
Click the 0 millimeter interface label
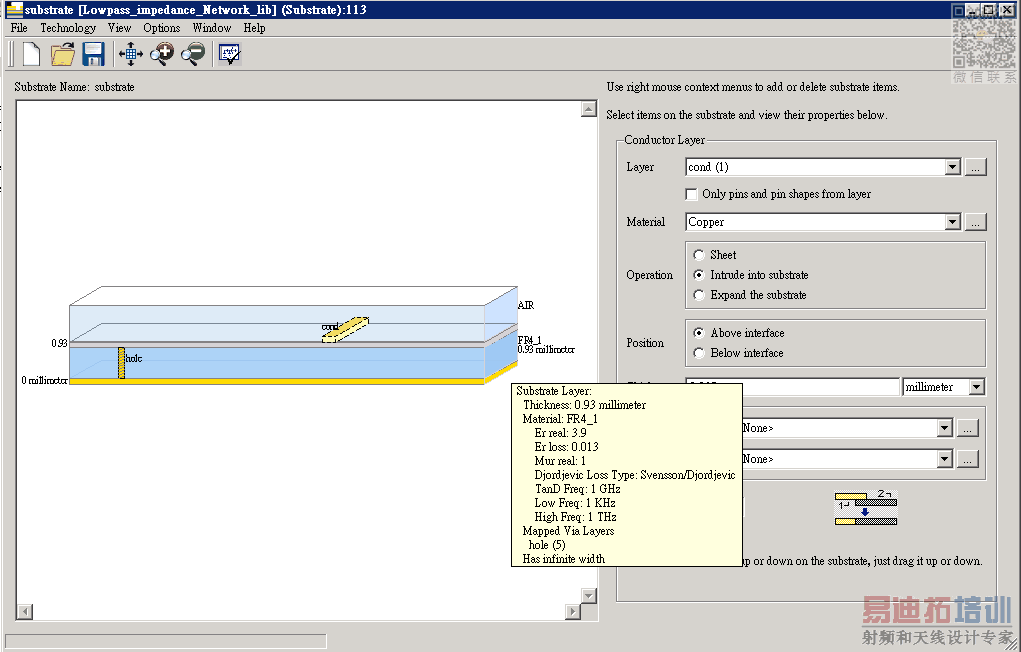point(44,380)
